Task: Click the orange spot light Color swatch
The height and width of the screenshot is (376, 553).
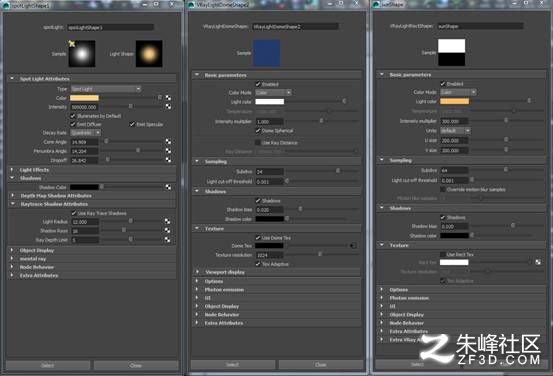Action: point(85,98)
